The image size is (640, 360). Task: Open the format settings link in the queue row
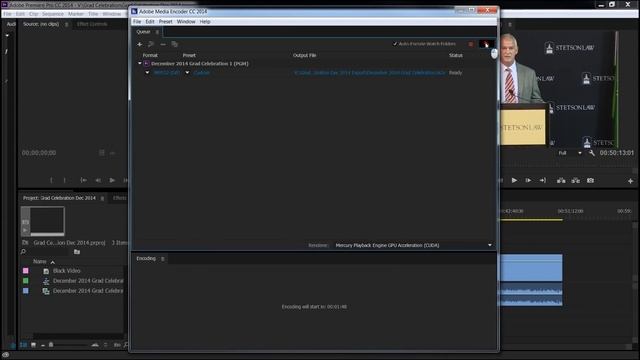pos(167,73)
